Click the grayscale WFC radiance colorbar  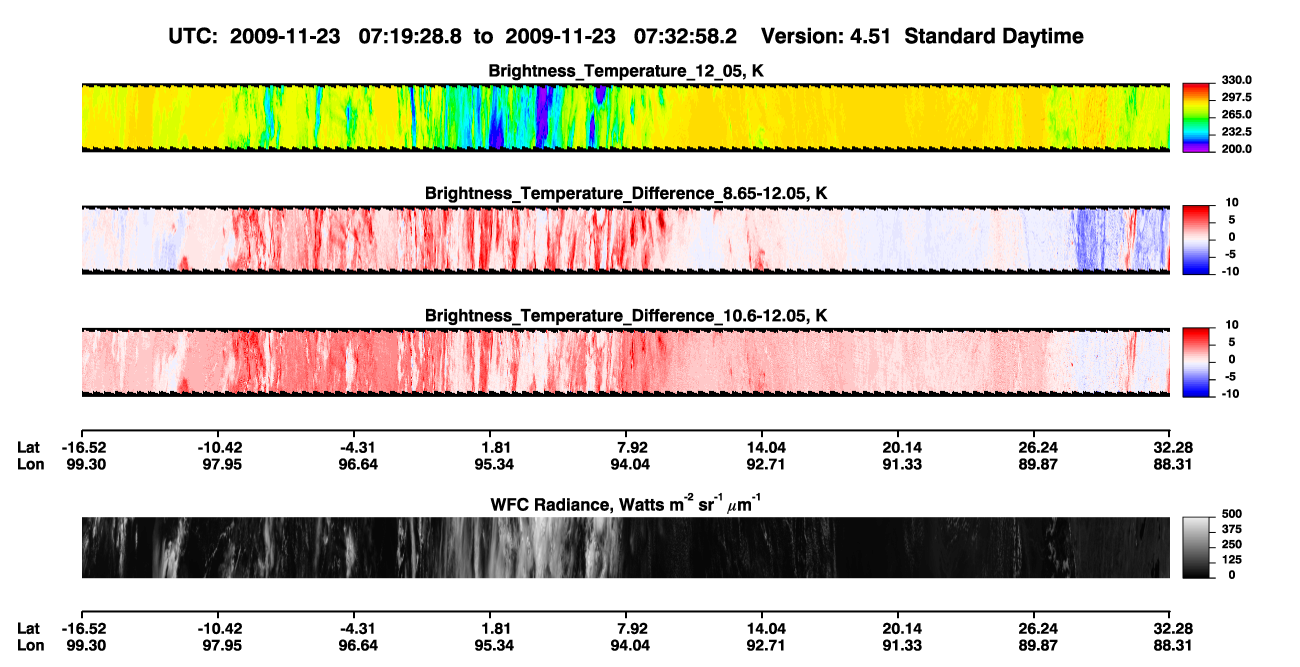tap(1196, 548)
